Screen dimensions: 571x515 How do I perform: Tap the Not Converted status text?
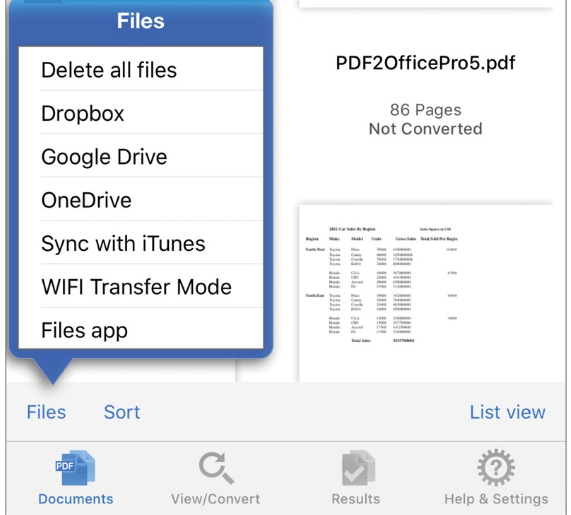425,129
